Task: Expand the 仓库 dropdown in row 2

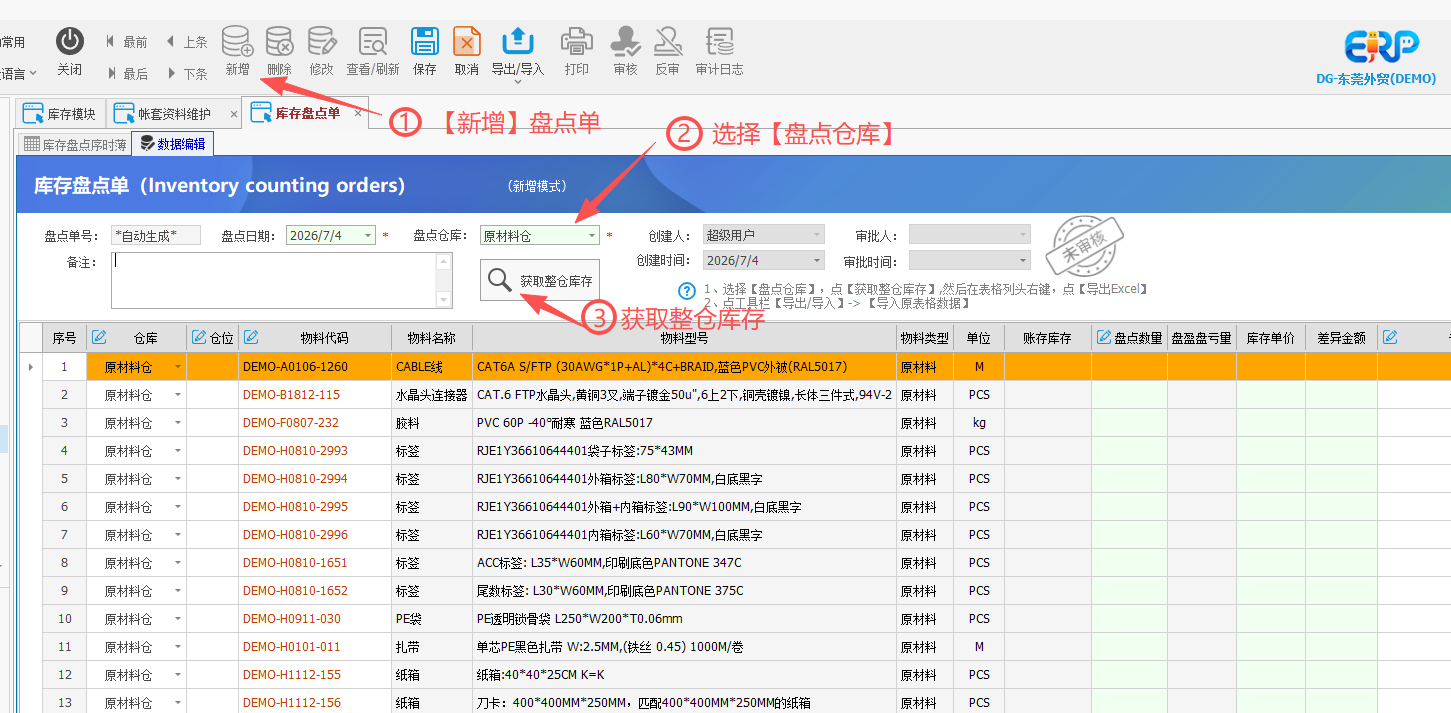Action: (x=178, y=395)
